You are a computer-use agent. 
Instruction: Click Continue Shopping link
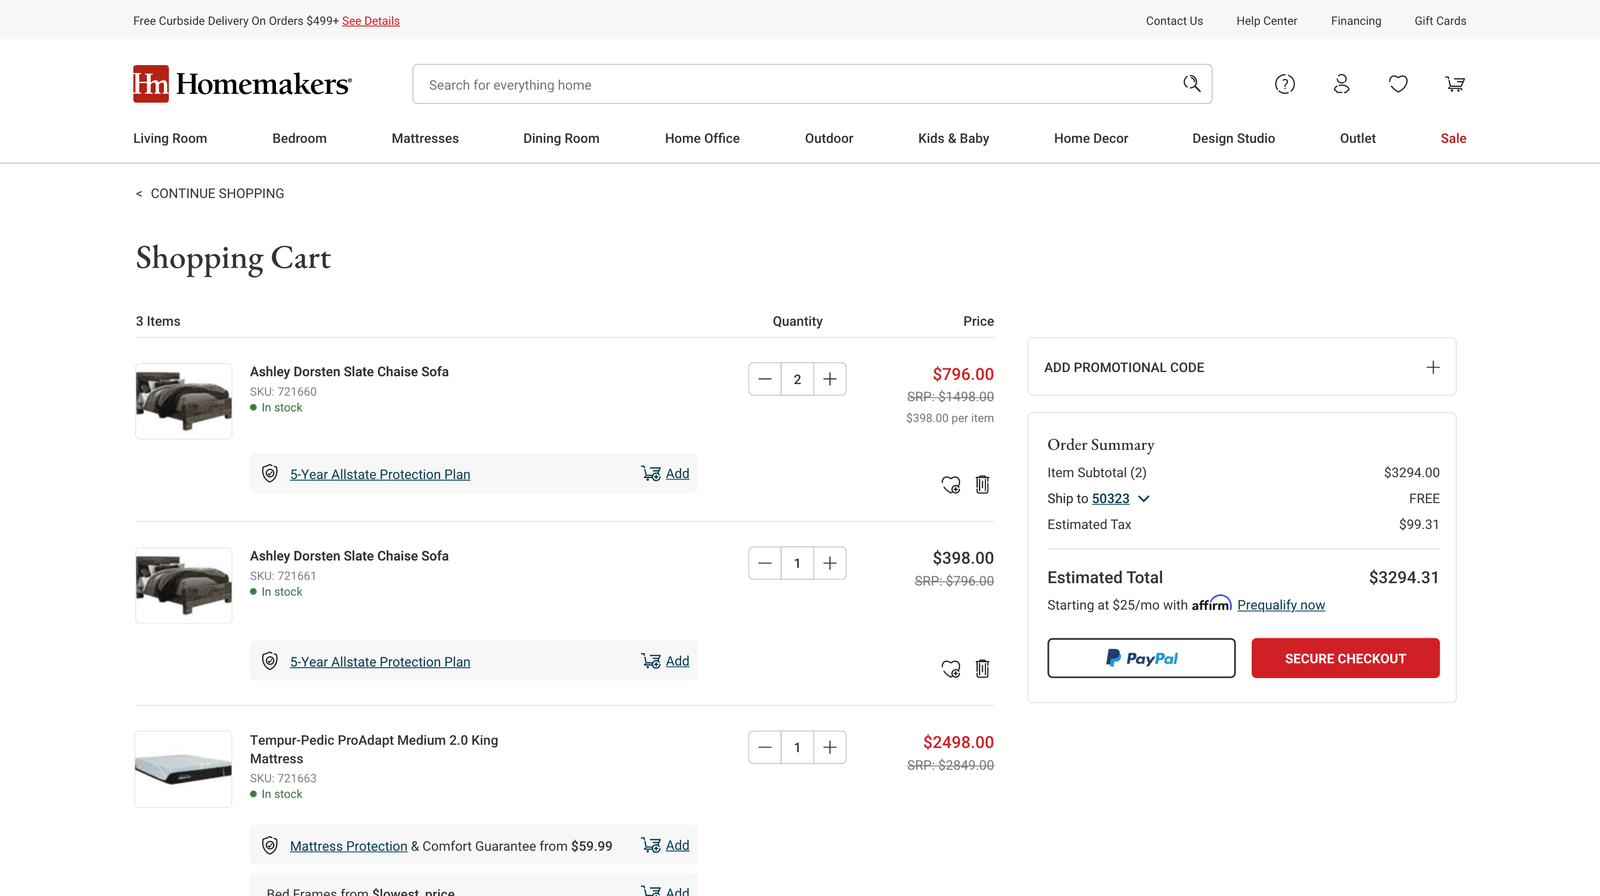point(210,193)
